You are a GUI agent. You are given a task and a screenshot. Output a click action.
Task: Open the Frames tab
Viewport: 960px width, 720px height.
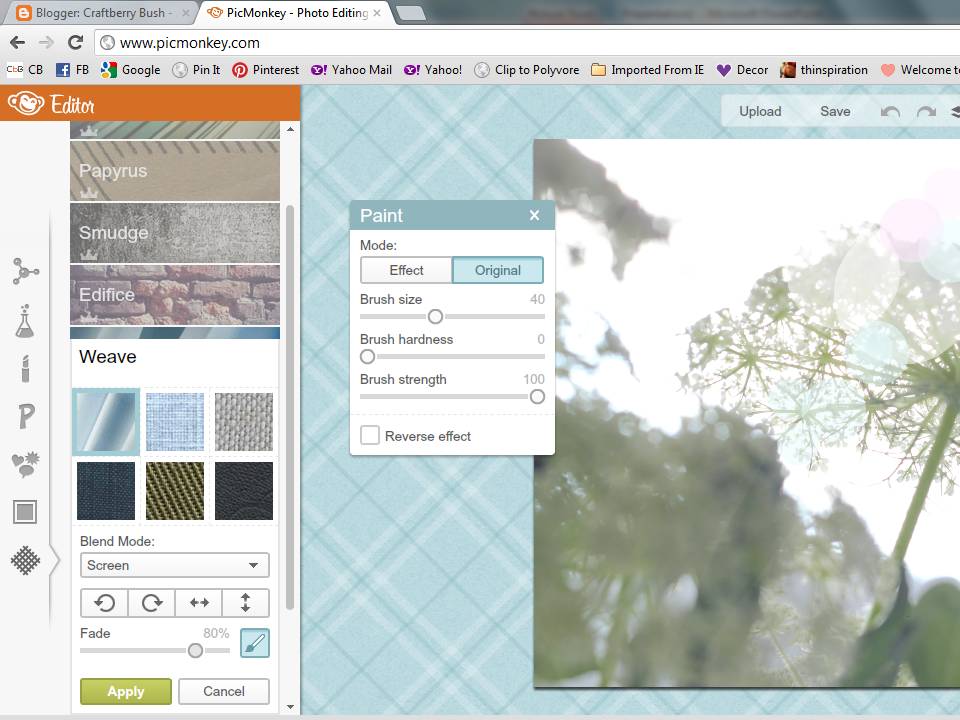click(25, 512)
